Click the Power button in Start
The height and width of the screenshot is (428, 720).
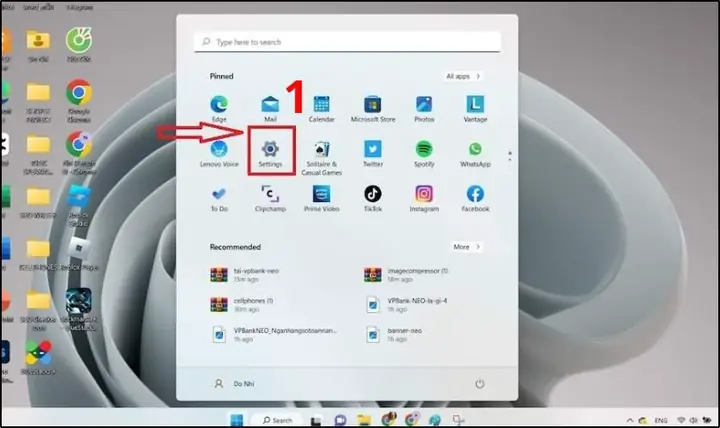[x=480, y=383]
